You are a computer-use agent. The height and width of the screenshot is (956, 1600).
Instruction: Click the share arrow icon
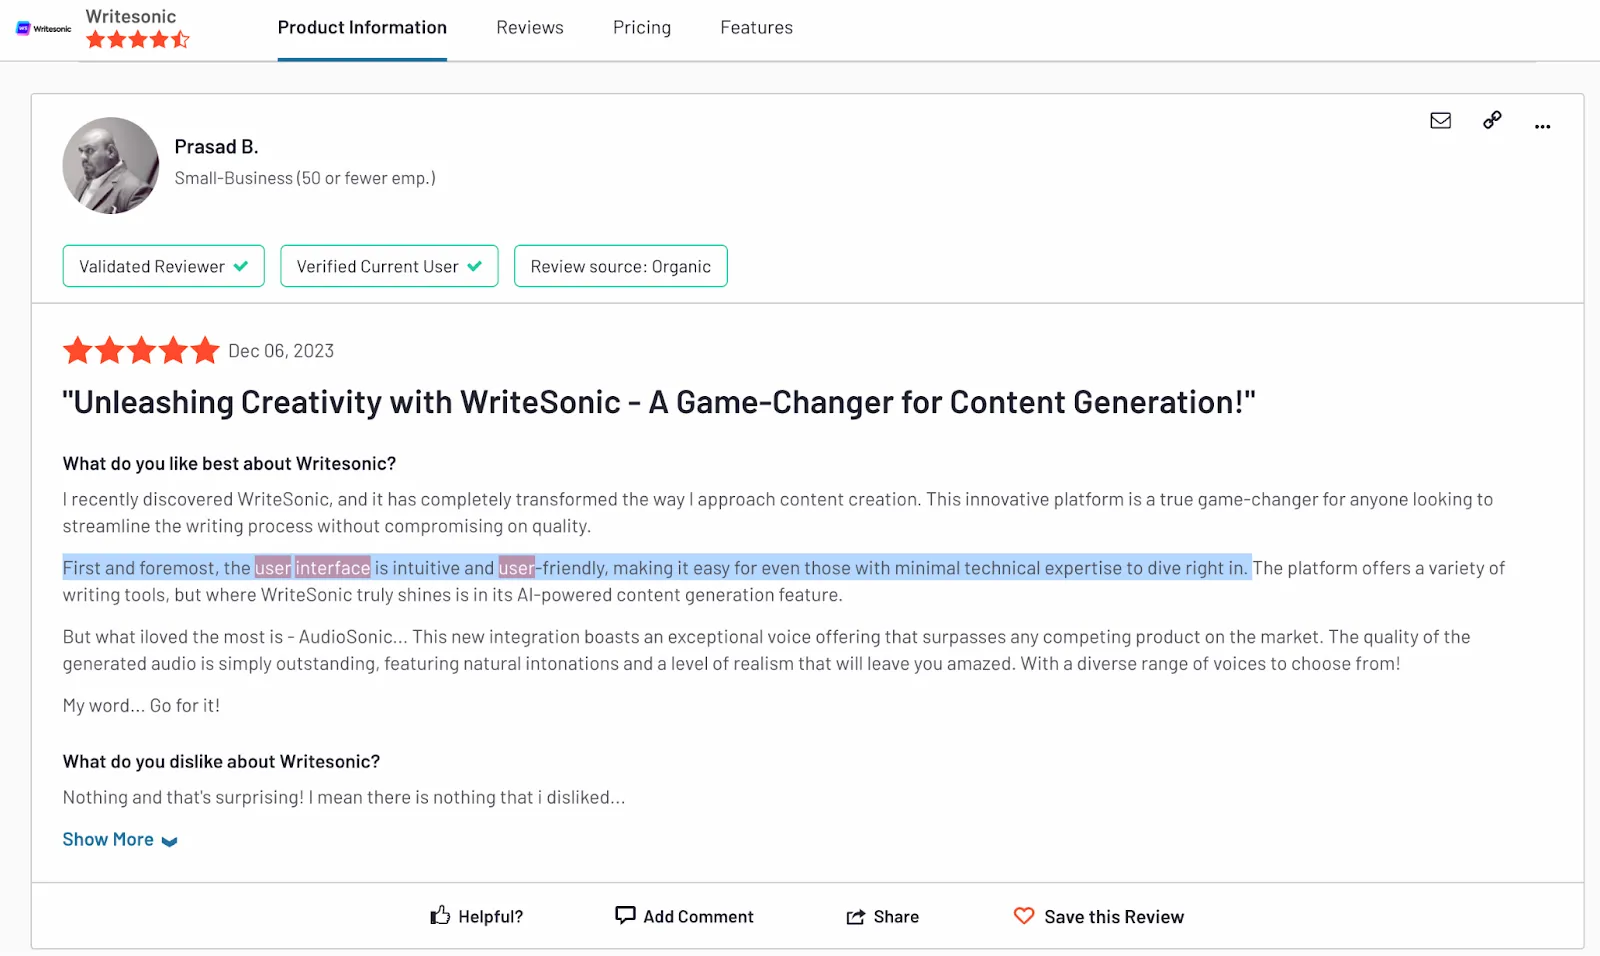[x=856, y=917]
